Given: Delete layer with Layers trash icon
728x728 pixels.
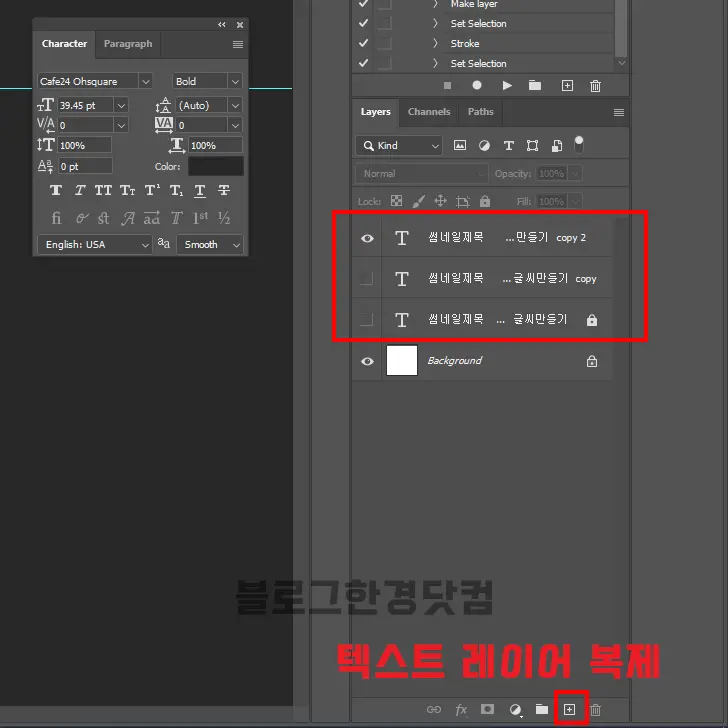Looking at the screenshot, I should (x=596, y=710).
